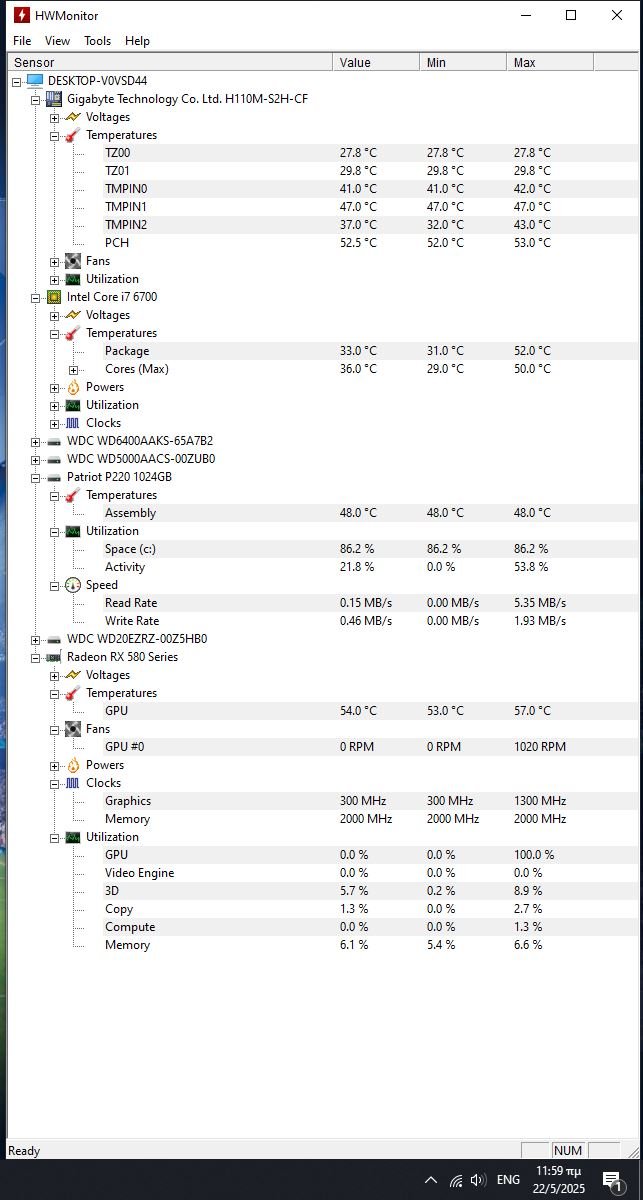Screen dimensions: 643x1200
Task: Click the Gigabyte motherboard icon
Action: (54, 99)
